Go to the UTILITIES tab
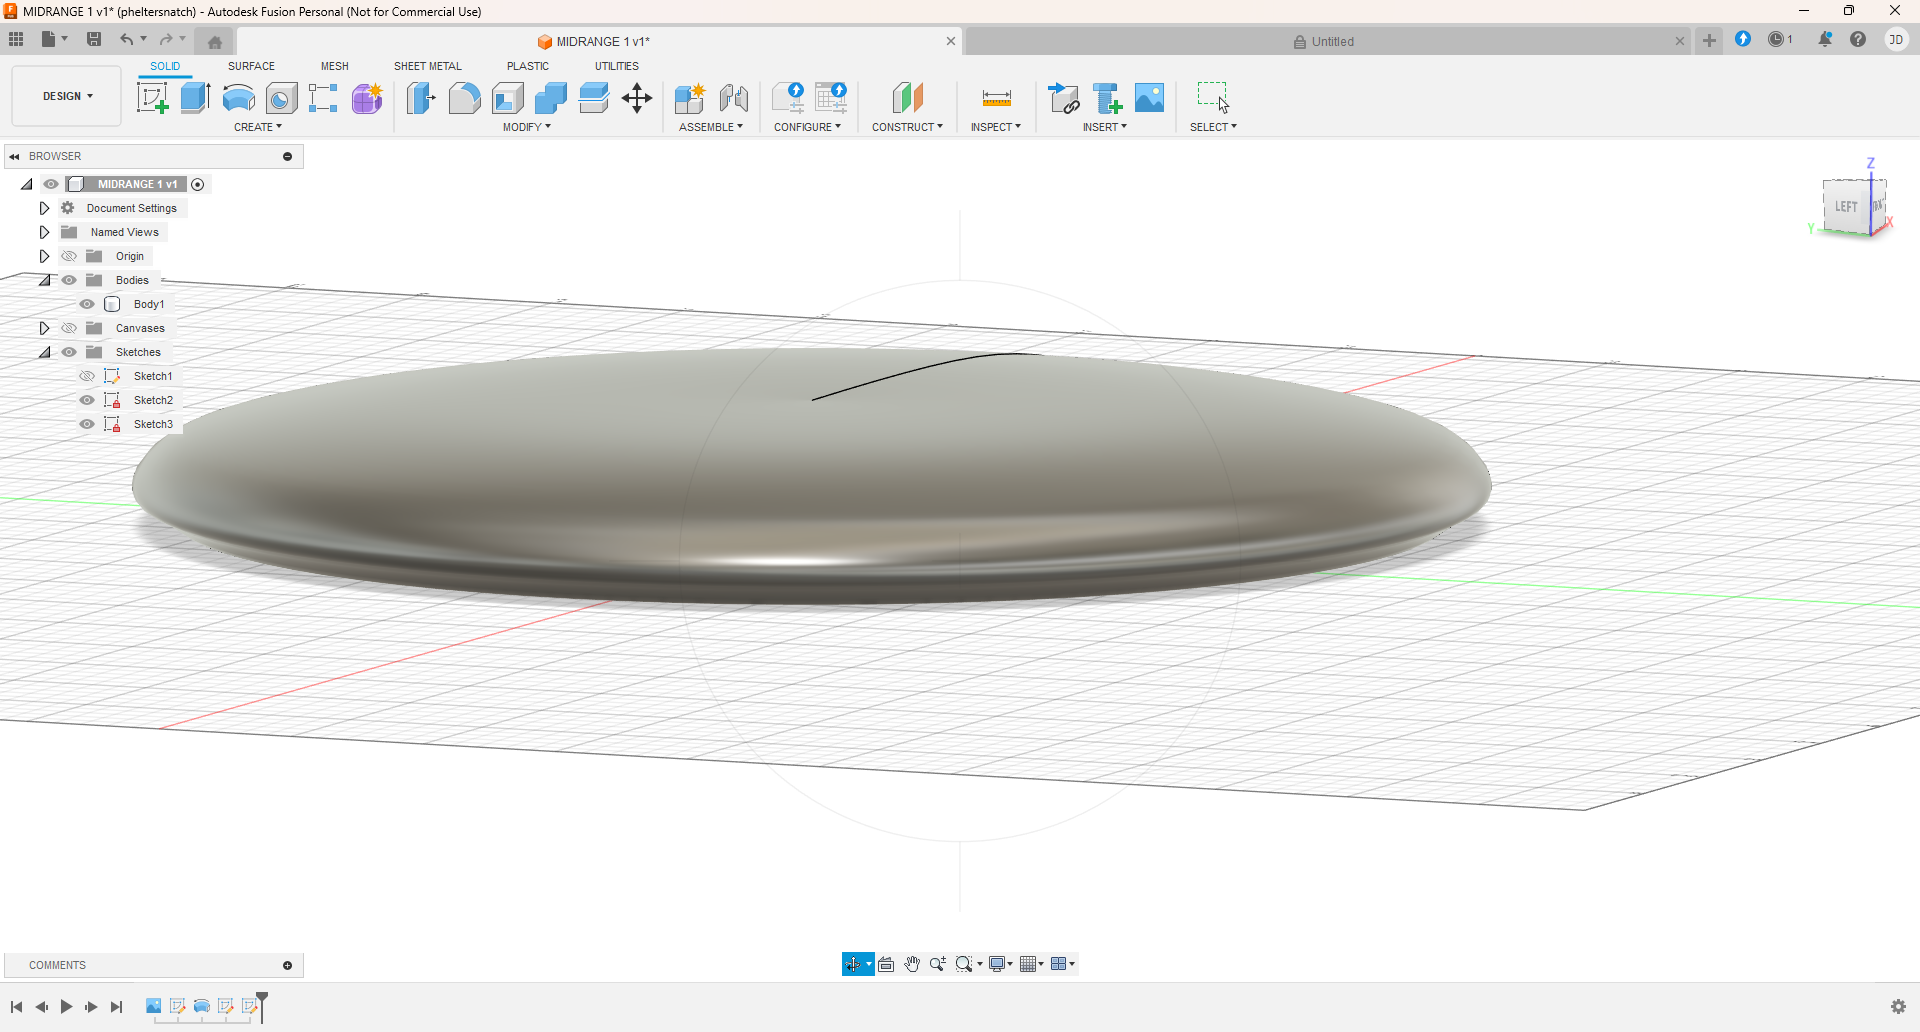1920x1032 pixels. [617, 66]
